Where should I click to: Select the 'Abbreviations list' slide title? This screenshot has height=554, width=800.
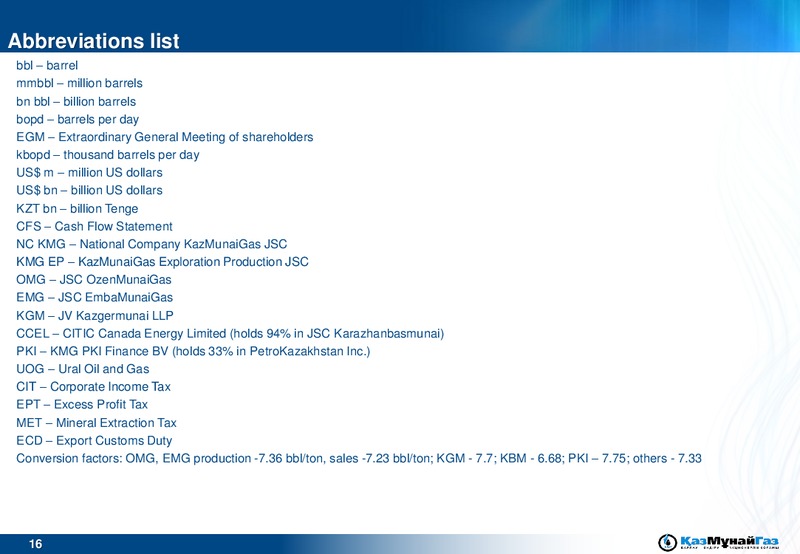[x=93, y=41]
